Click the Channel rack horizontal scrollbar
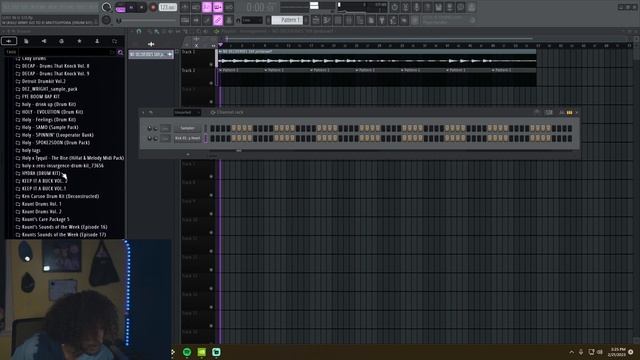This screenshot has height=360, width=640. pyautogui.click(x=239, y=151)
